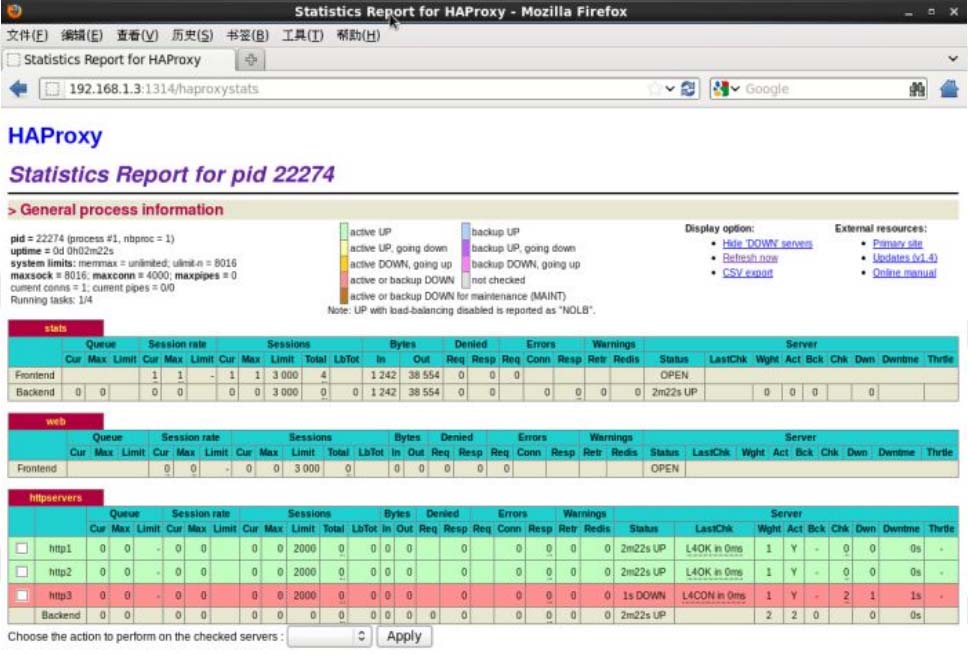Image resolution: width=968 pixels, height=654 pixels.
Task: Click 'L4OK in 0ms' cell in http1 row
Action: tap(714, 548)
